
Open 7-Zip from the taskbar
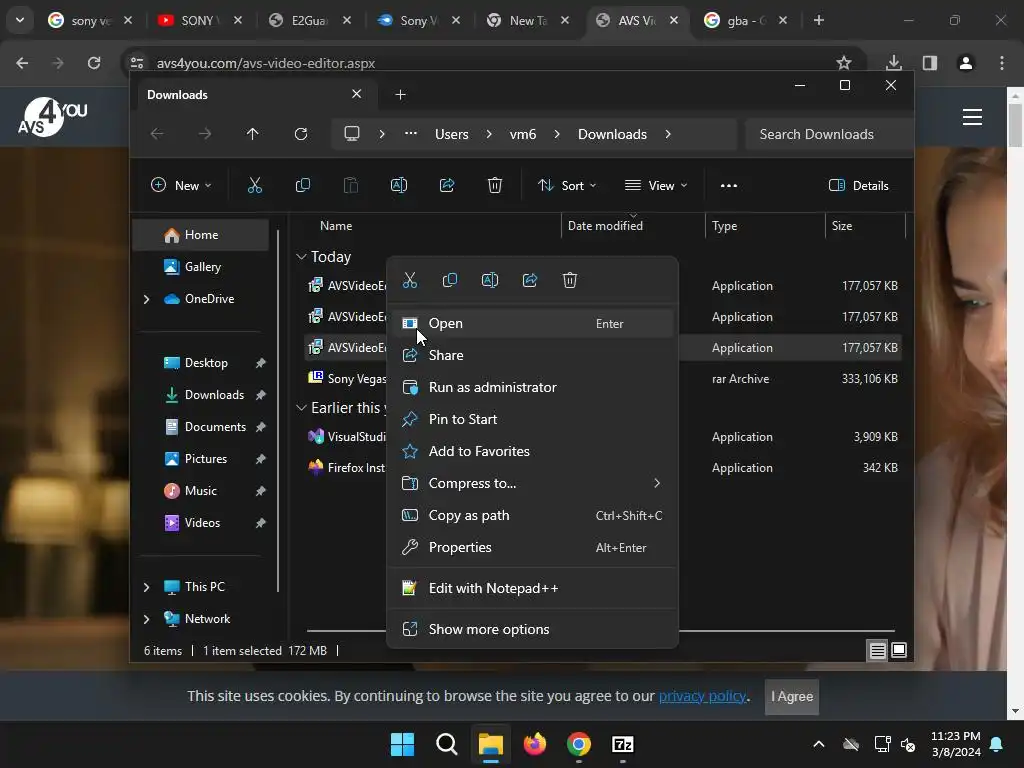click(x=622, y=744)
